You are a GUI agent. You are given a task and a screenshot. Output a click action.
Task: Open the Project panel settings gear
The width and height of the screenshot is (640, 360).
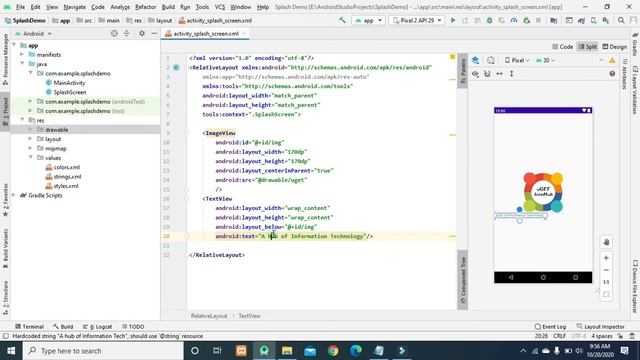click(142, 33)
